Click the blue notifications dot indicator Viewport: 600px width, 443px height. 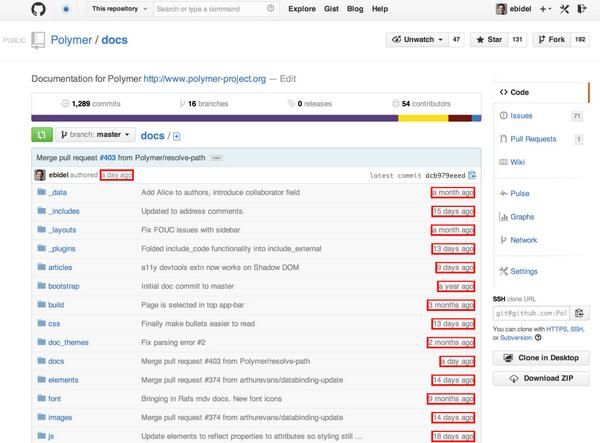66,9
